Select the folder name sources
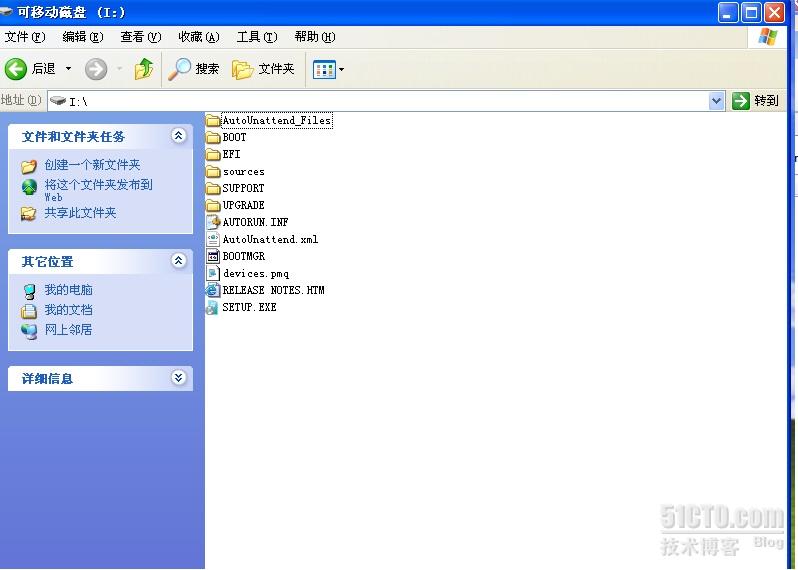 tap(243, 172)
